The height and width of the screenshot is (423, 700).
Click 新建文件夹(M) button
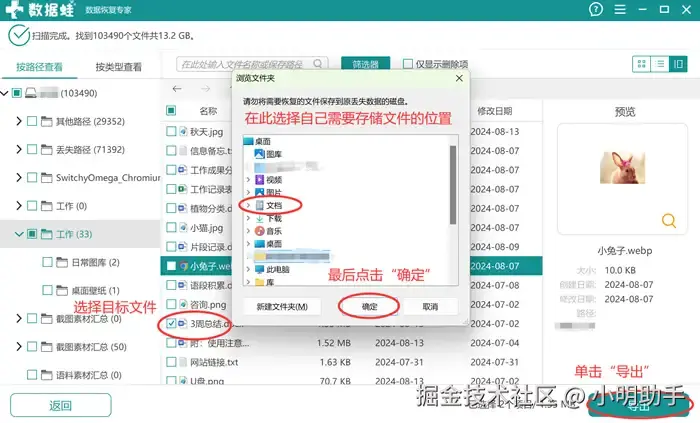[x=282, y=307]
